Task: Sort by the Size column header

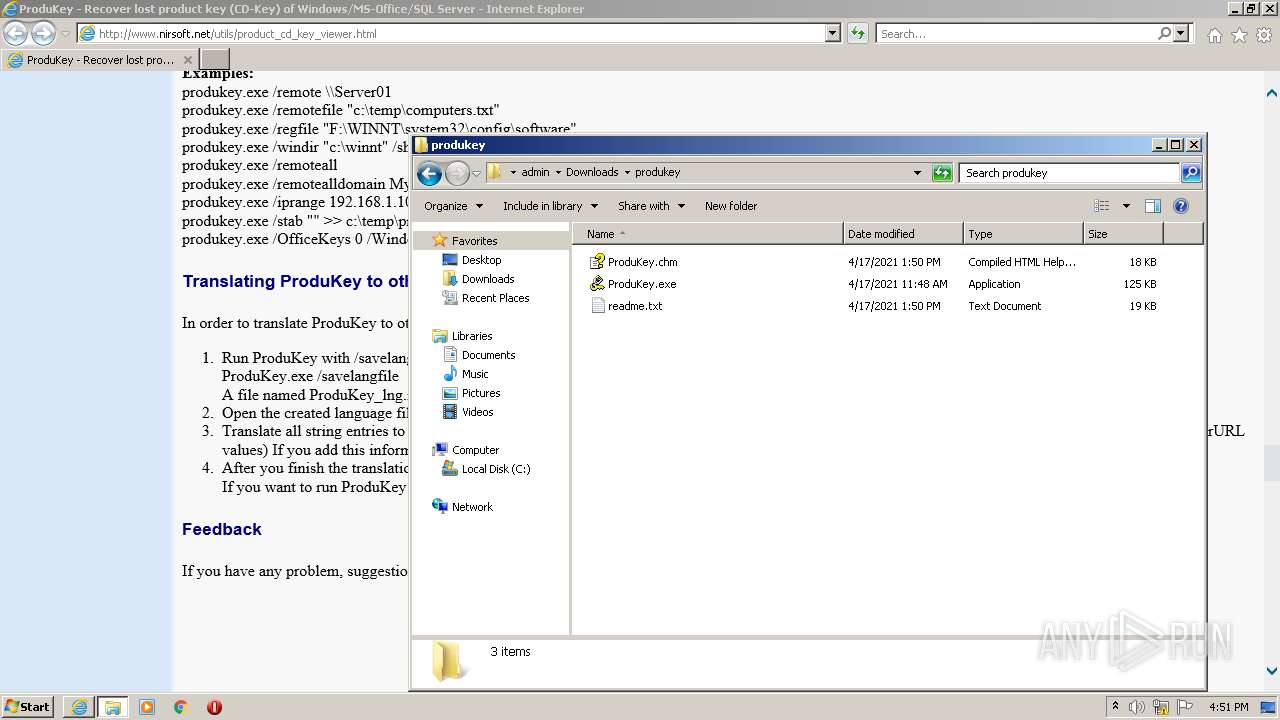Action: 1123,234
